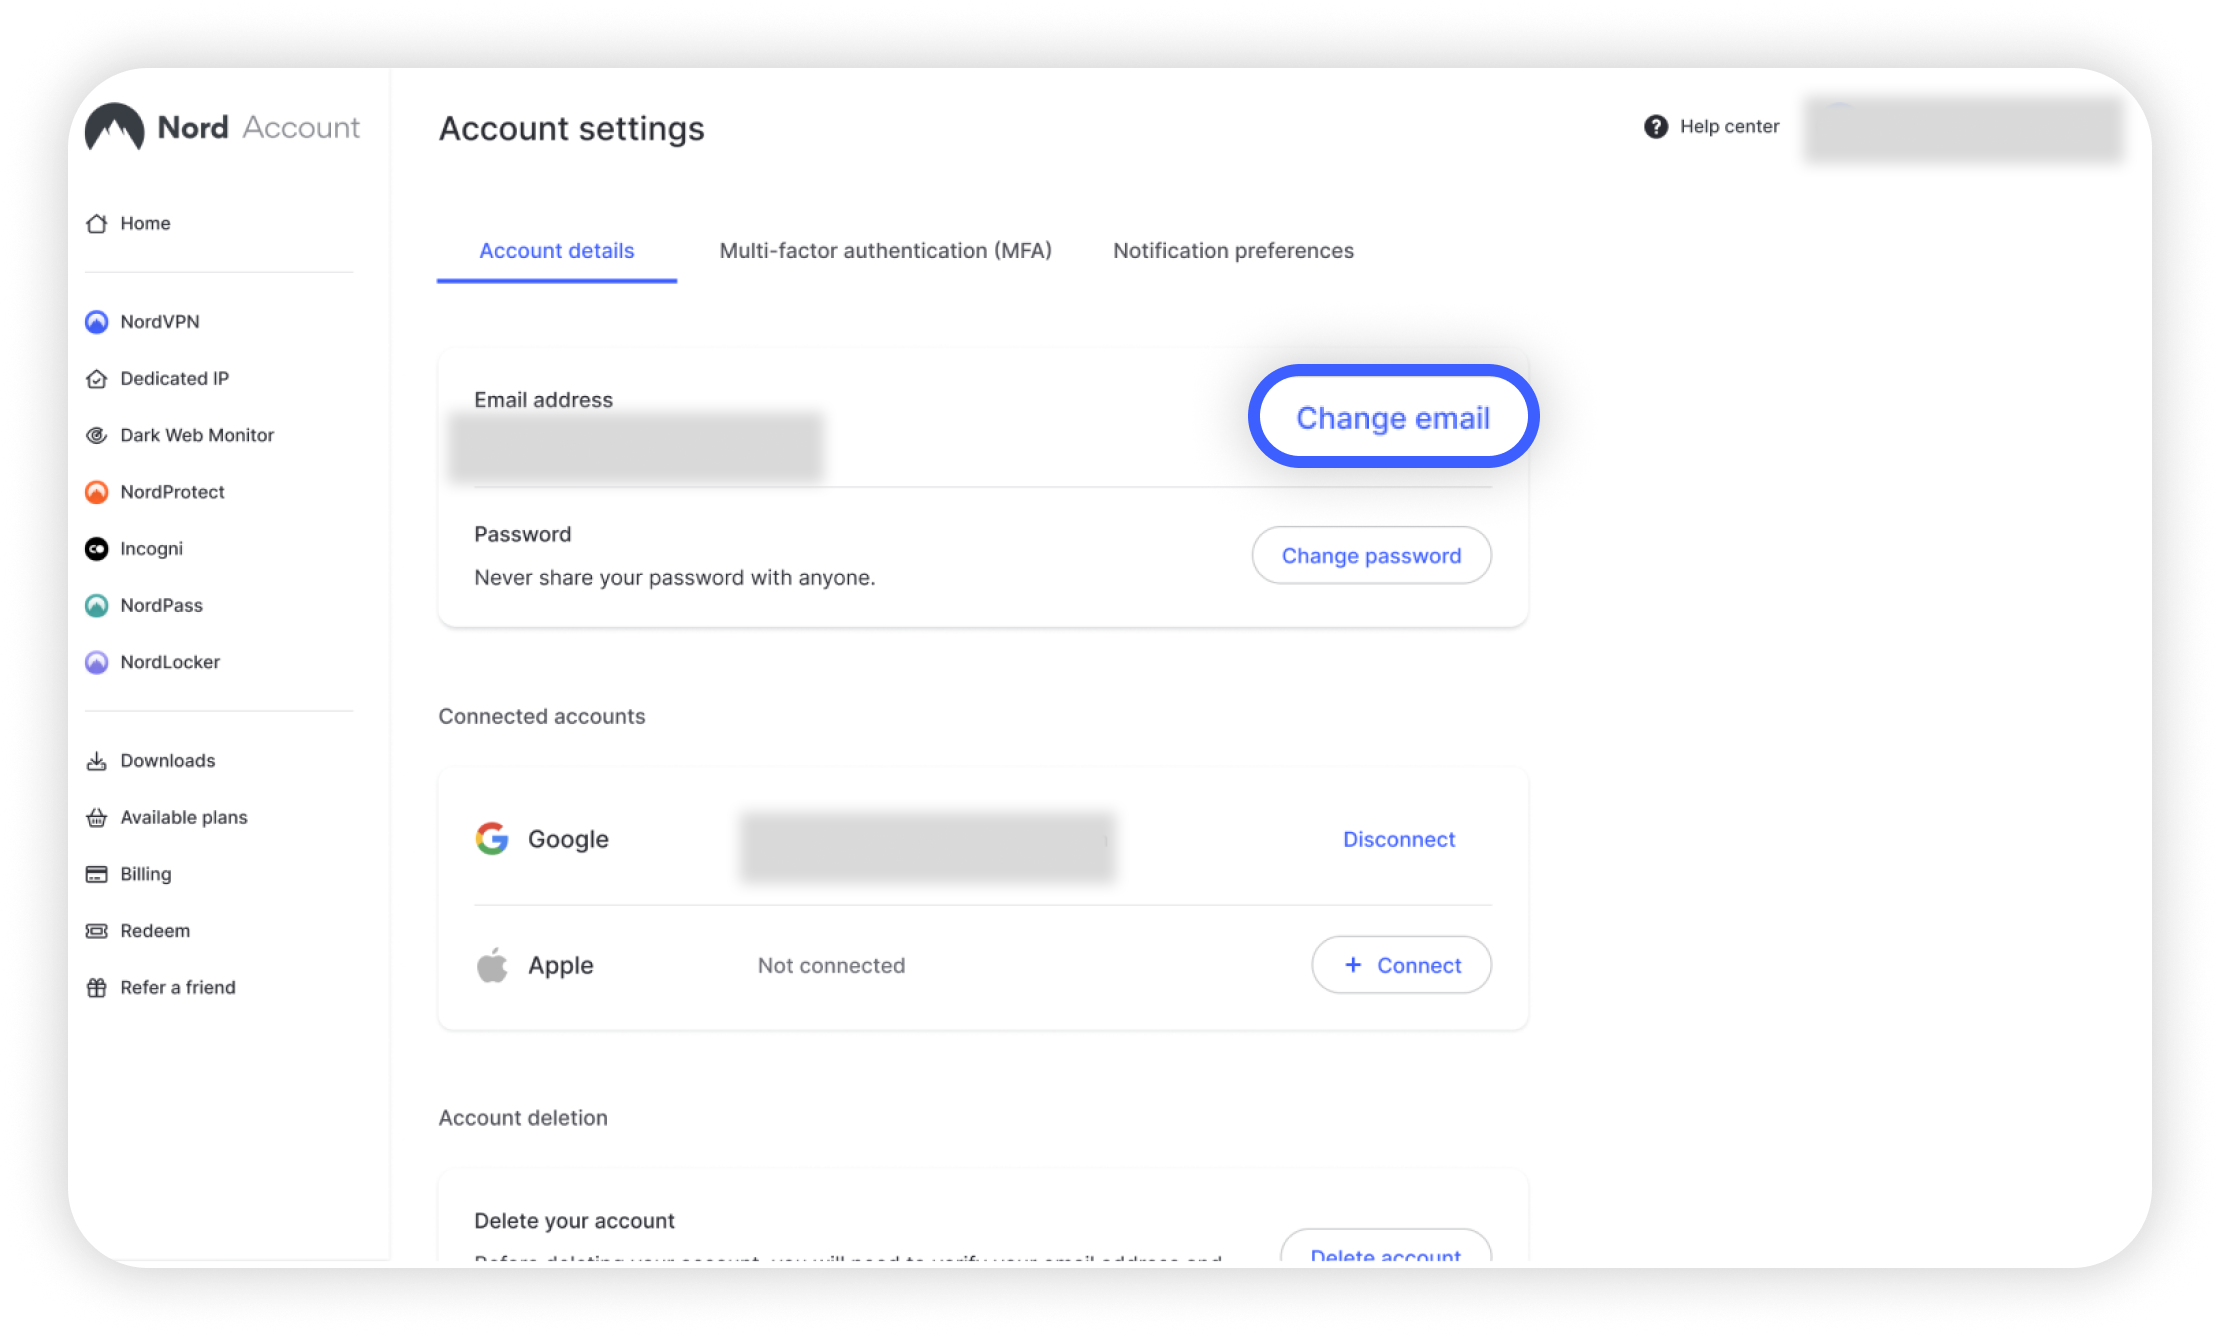Click the NordPass teal icon

(x=97, y=606)
